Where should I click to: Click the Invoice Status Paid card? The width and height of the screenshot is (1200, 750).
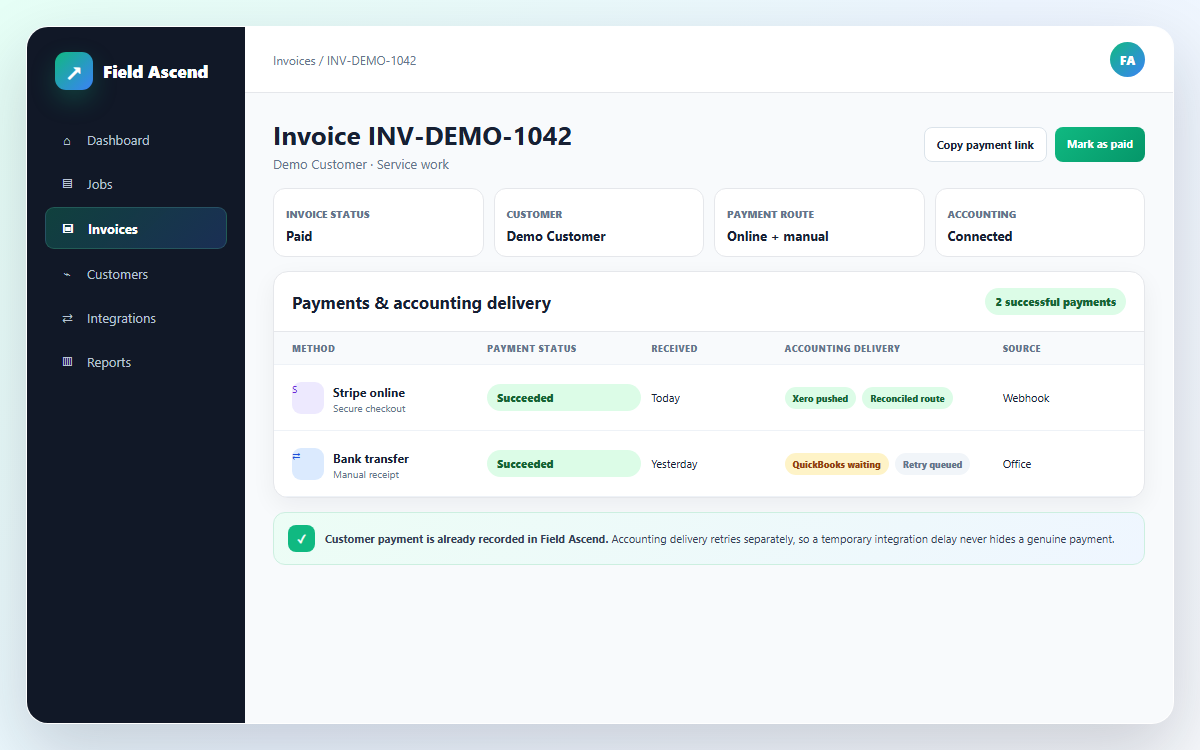coord(378,223)
